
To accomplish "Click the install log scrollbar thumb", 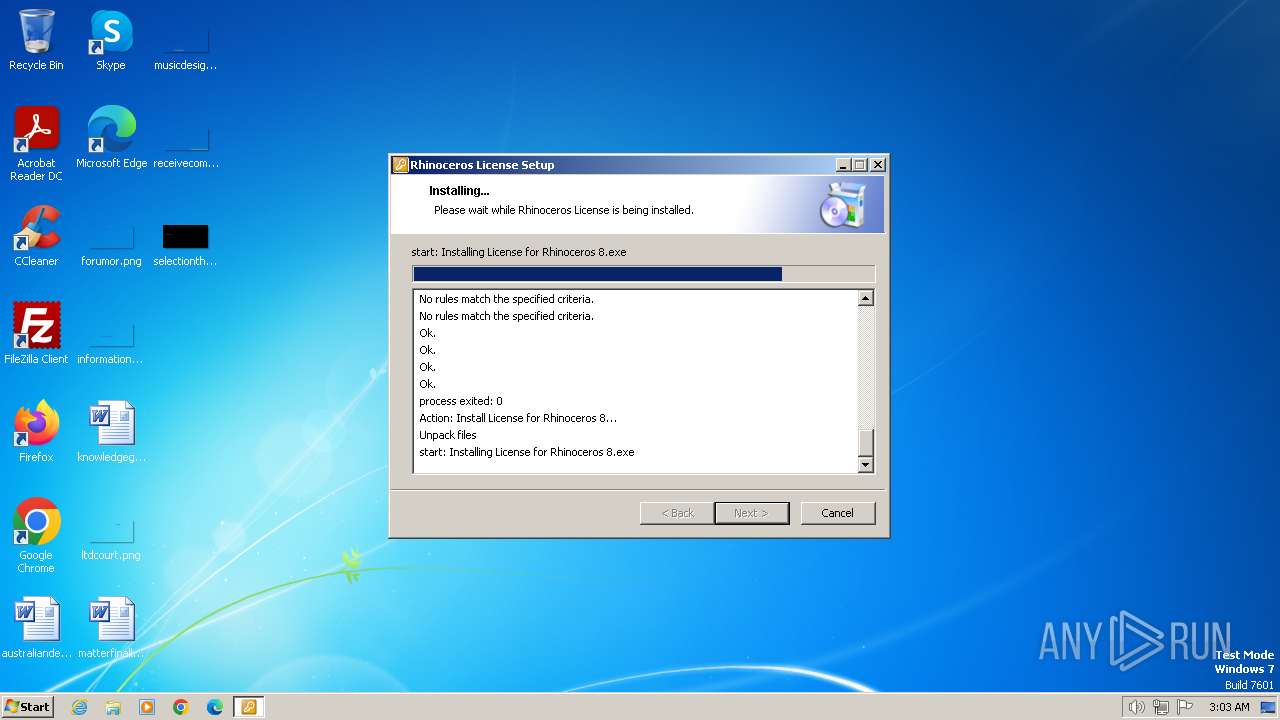I will tap(866, 442).
